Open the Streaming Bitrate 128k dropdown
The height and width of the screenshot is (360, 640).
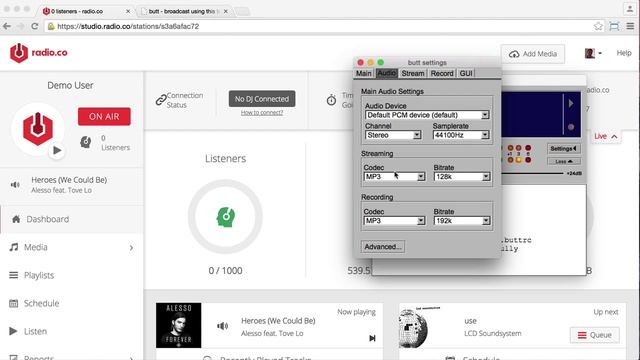[462, 177]
